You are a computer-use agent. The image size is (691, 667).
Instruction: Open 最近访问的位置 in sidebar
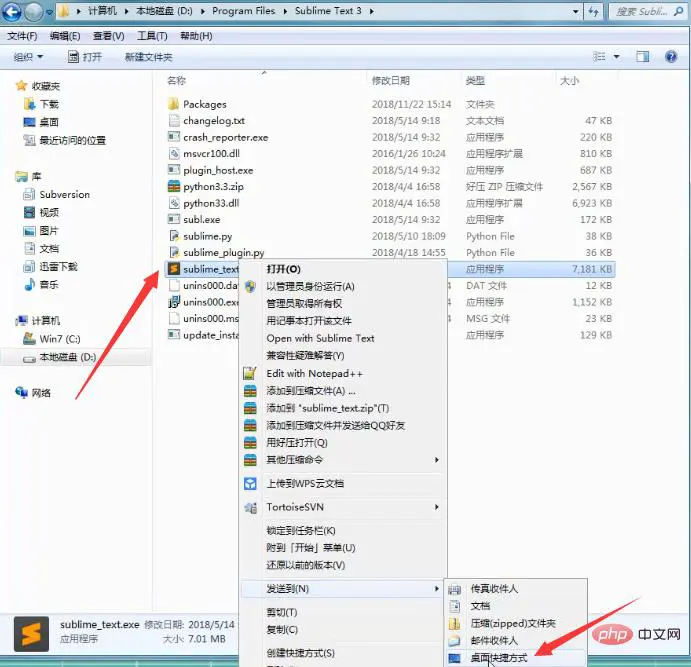click(x=65, y=140)
